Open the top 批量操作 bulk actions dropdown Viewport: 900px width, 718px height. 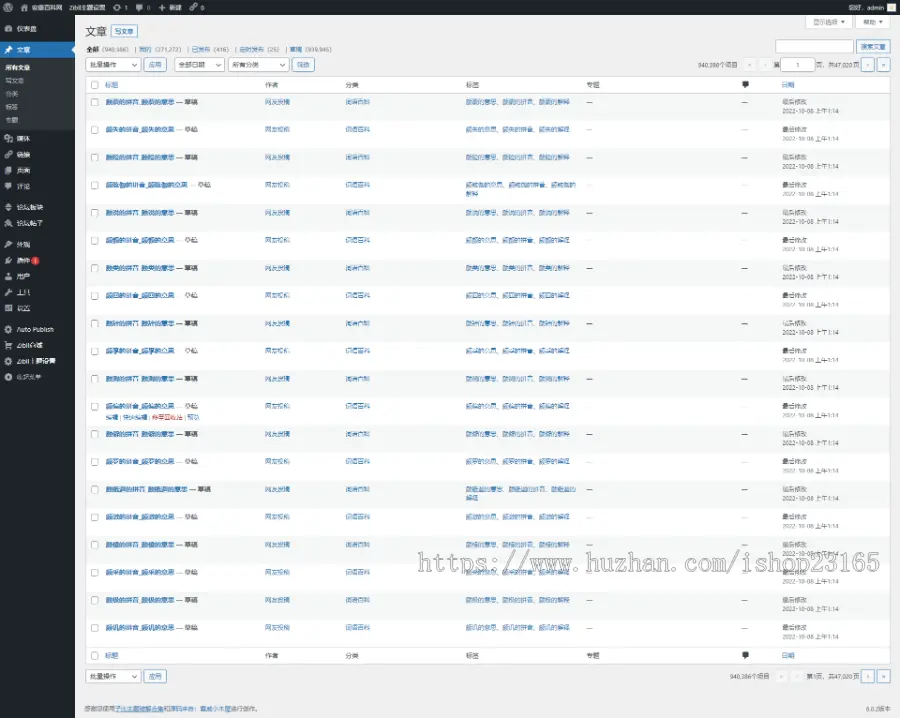point(112,65)
